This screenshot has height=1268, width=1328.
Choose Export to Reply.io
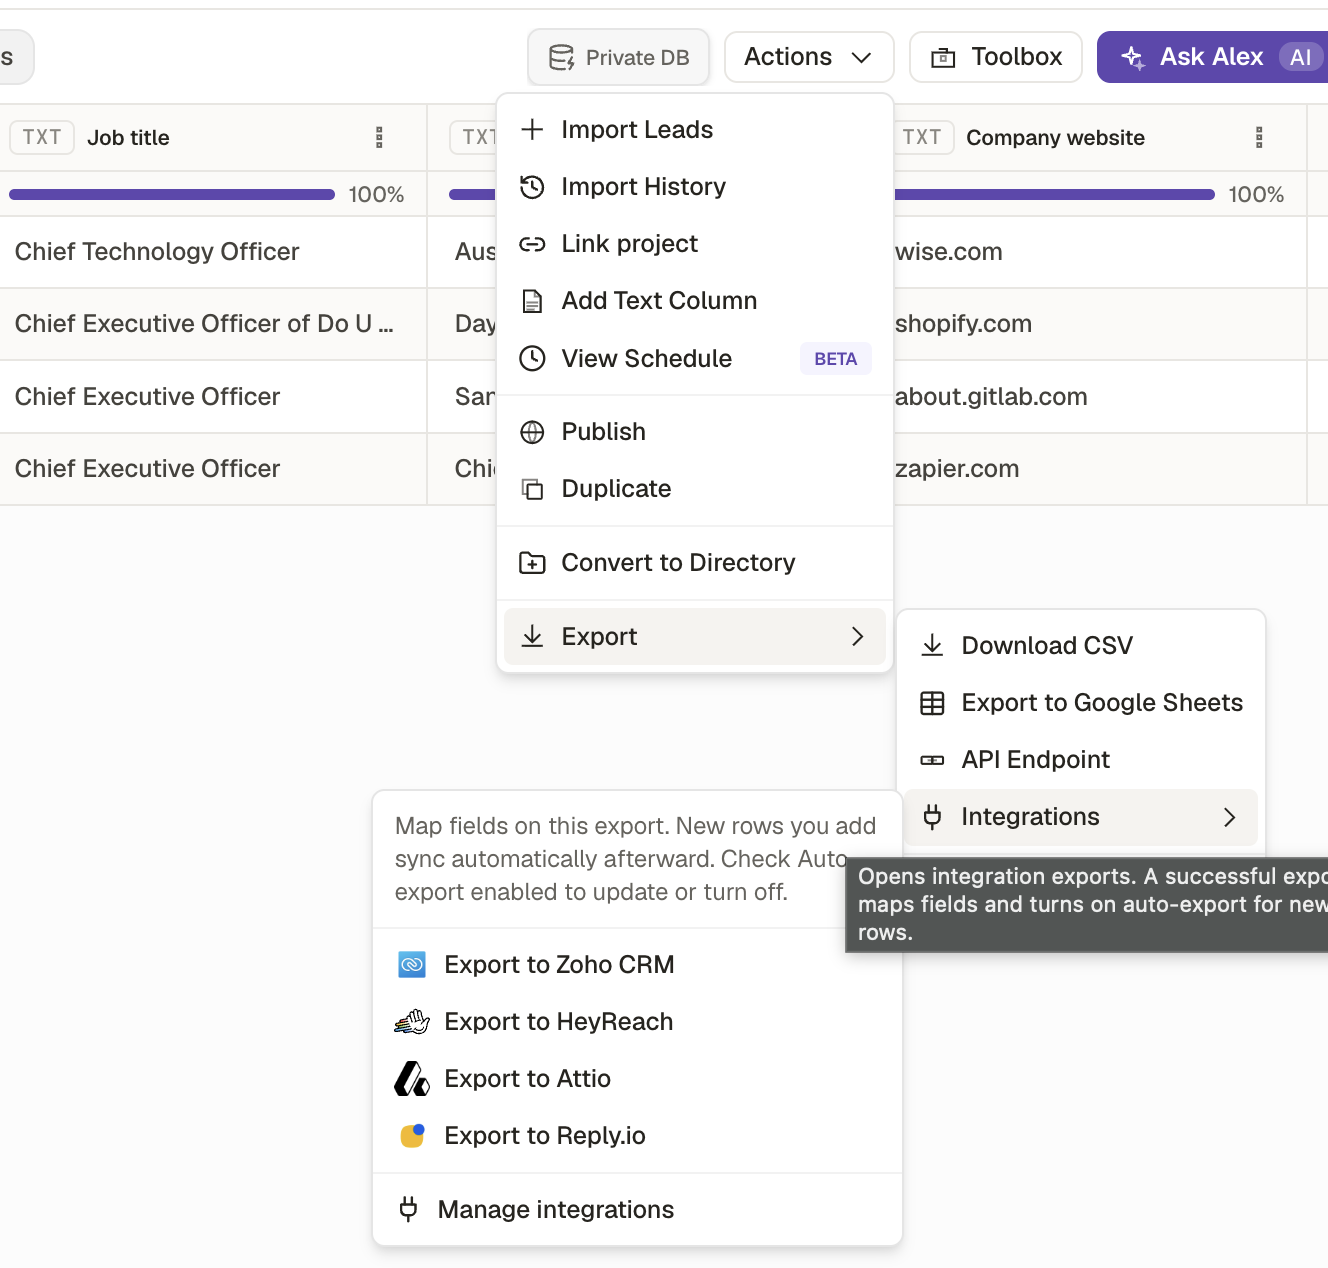pyautogui.click(x=637, y=1136)
